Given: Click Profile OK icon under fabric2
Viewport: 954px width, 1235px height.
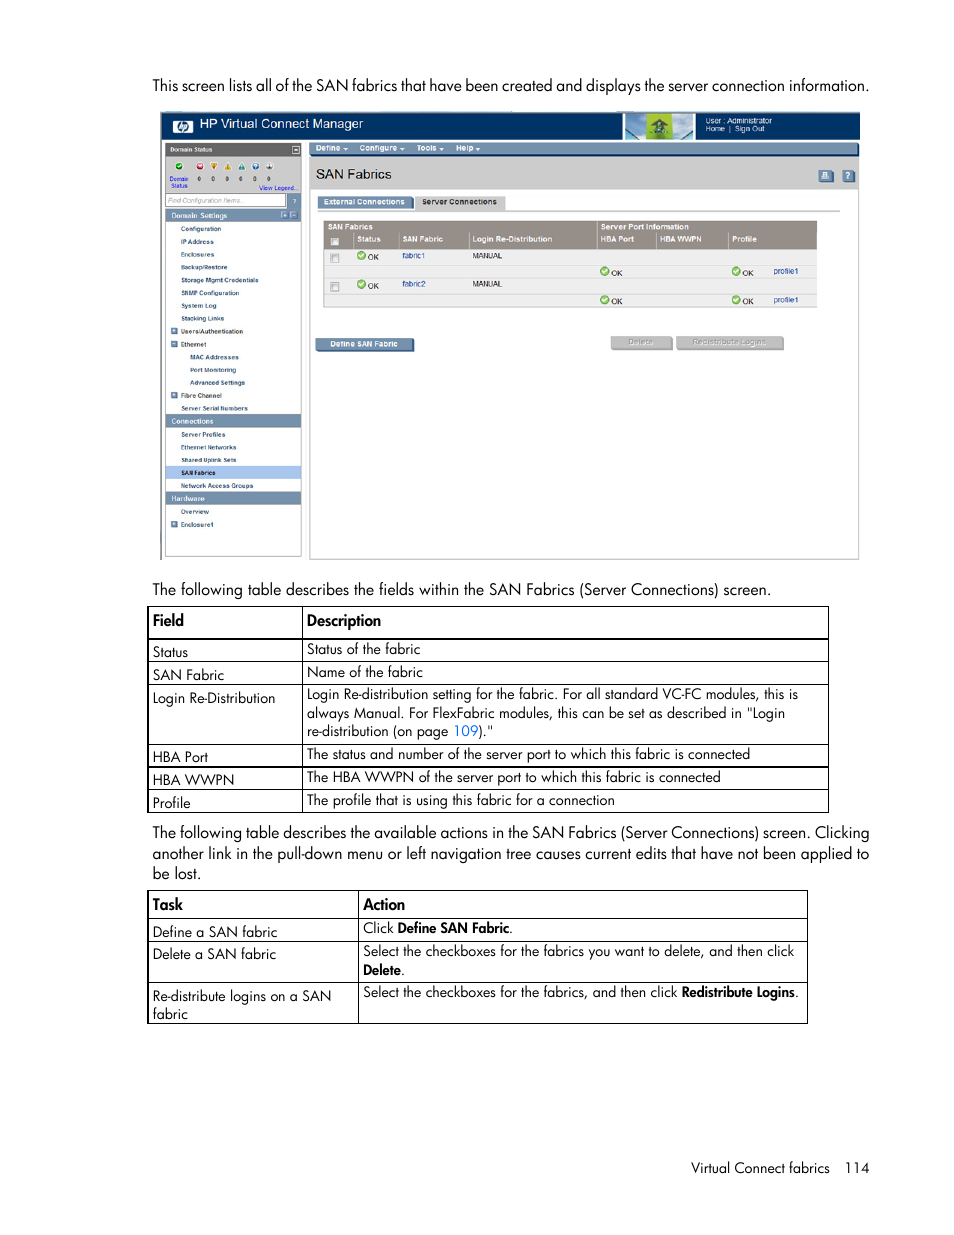Looking at the screenshot, I should [736, 299].
